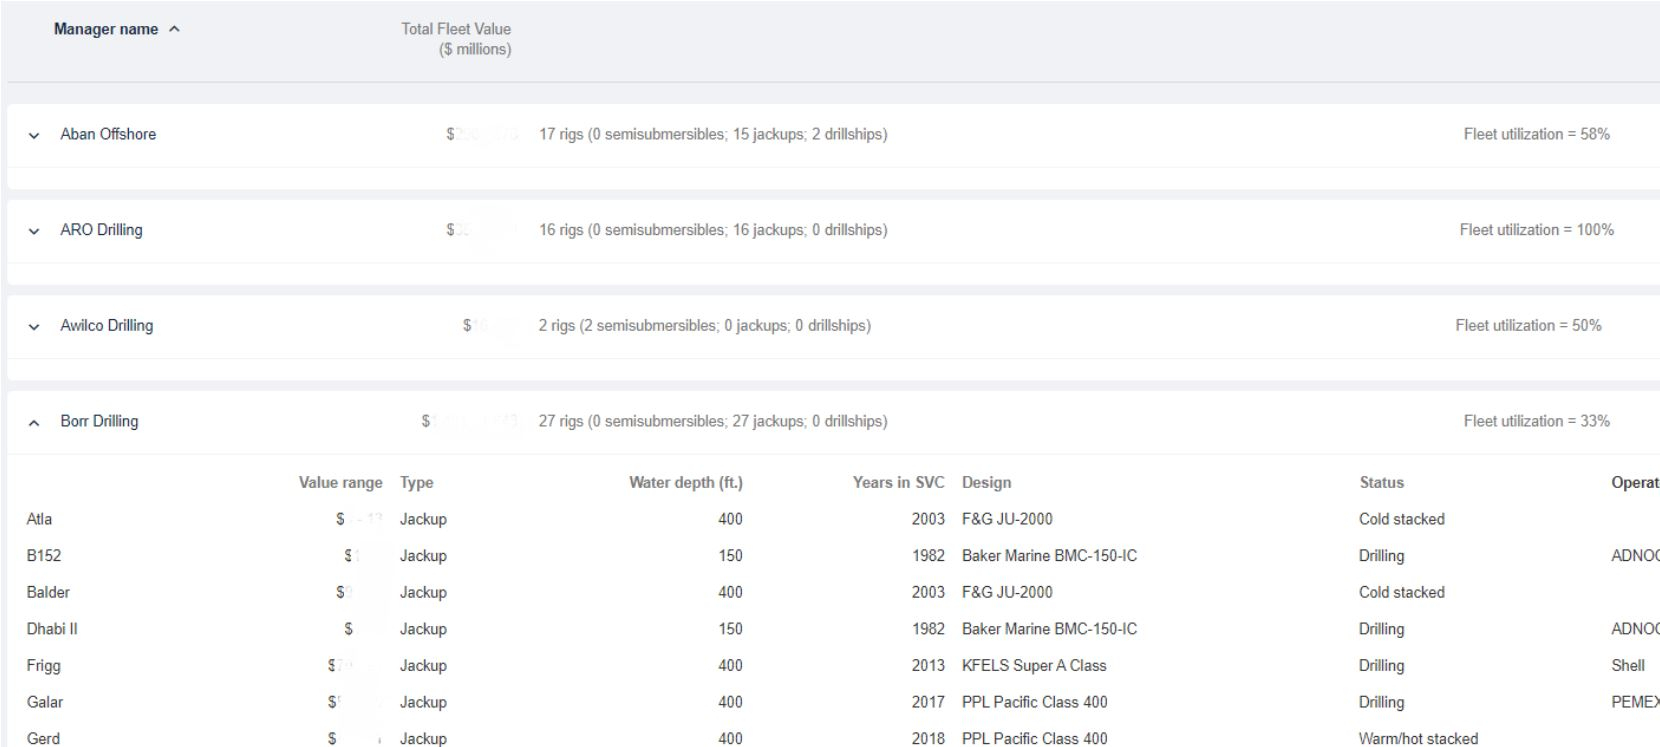This screenshot has height=747, width=1660.
Task: Click the Total Fleet Value column header
Action: [456, 39]
